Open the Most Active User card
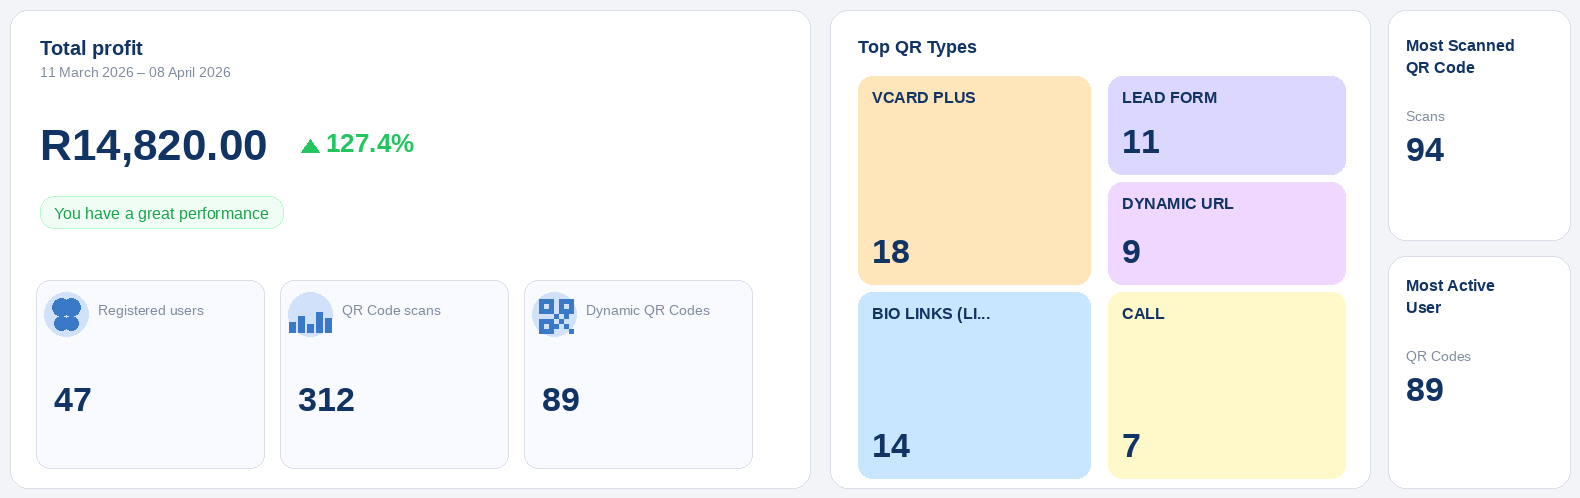The width and height of the screenshot is (1580, 498). click(x=1479, y=372)
